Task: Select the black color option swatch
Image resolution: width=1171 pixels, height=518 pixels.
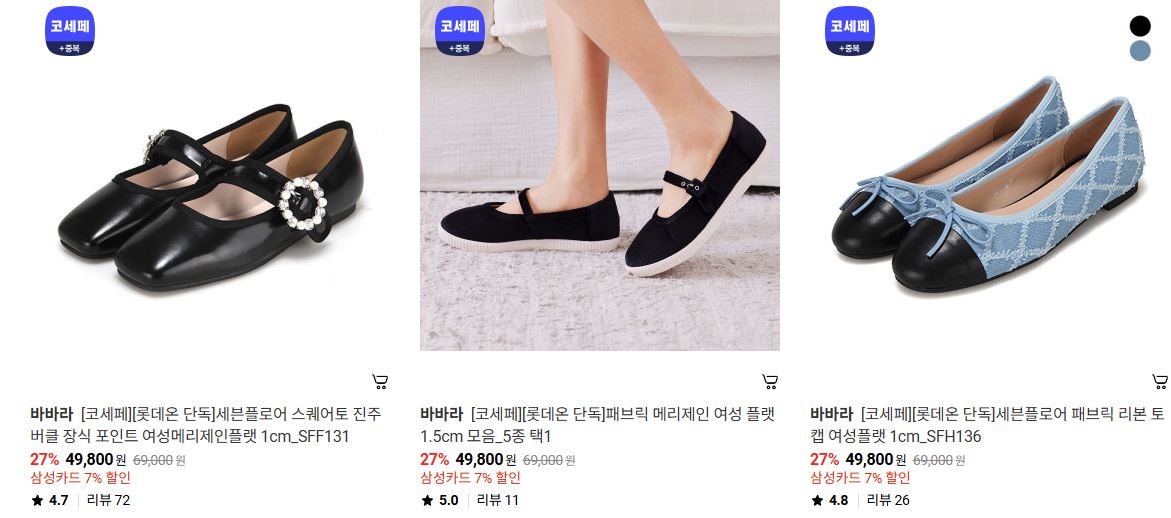Action: pos(1140,26)
